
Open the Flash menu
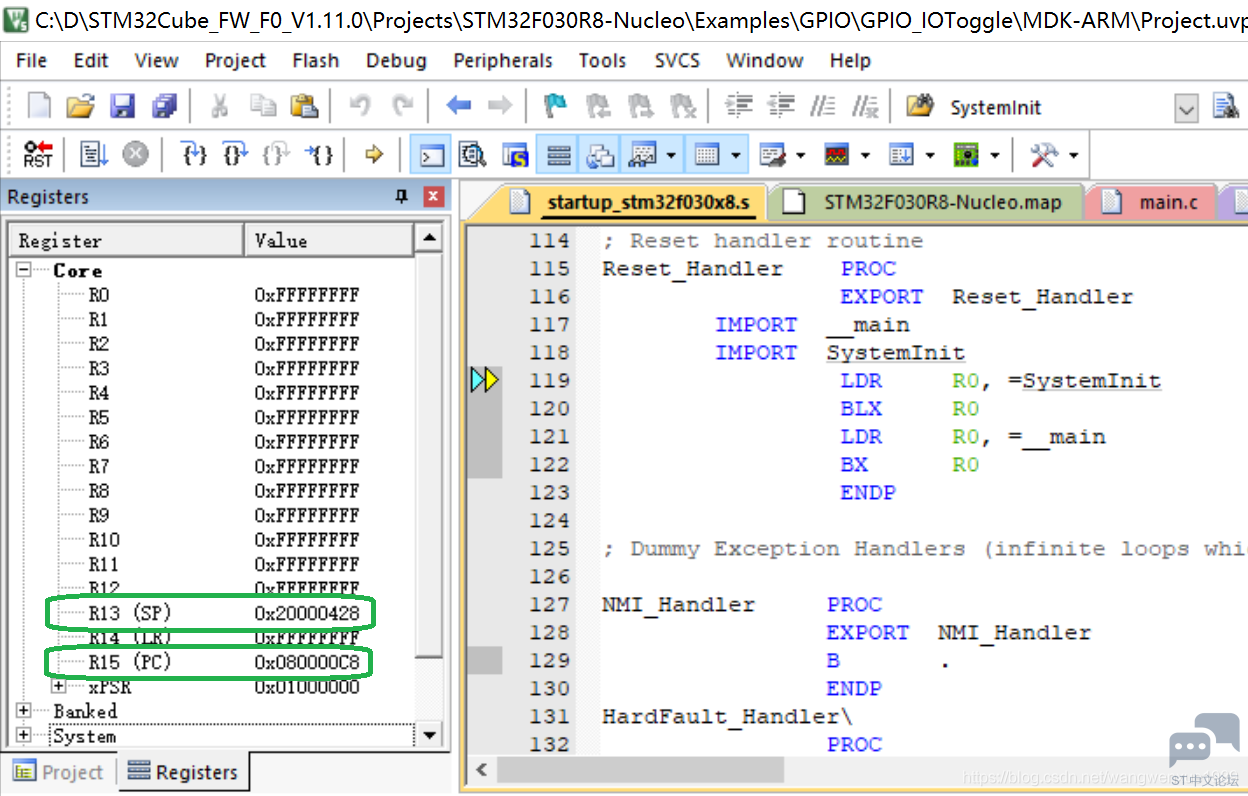pyautogui.click(x=316, y=61)
